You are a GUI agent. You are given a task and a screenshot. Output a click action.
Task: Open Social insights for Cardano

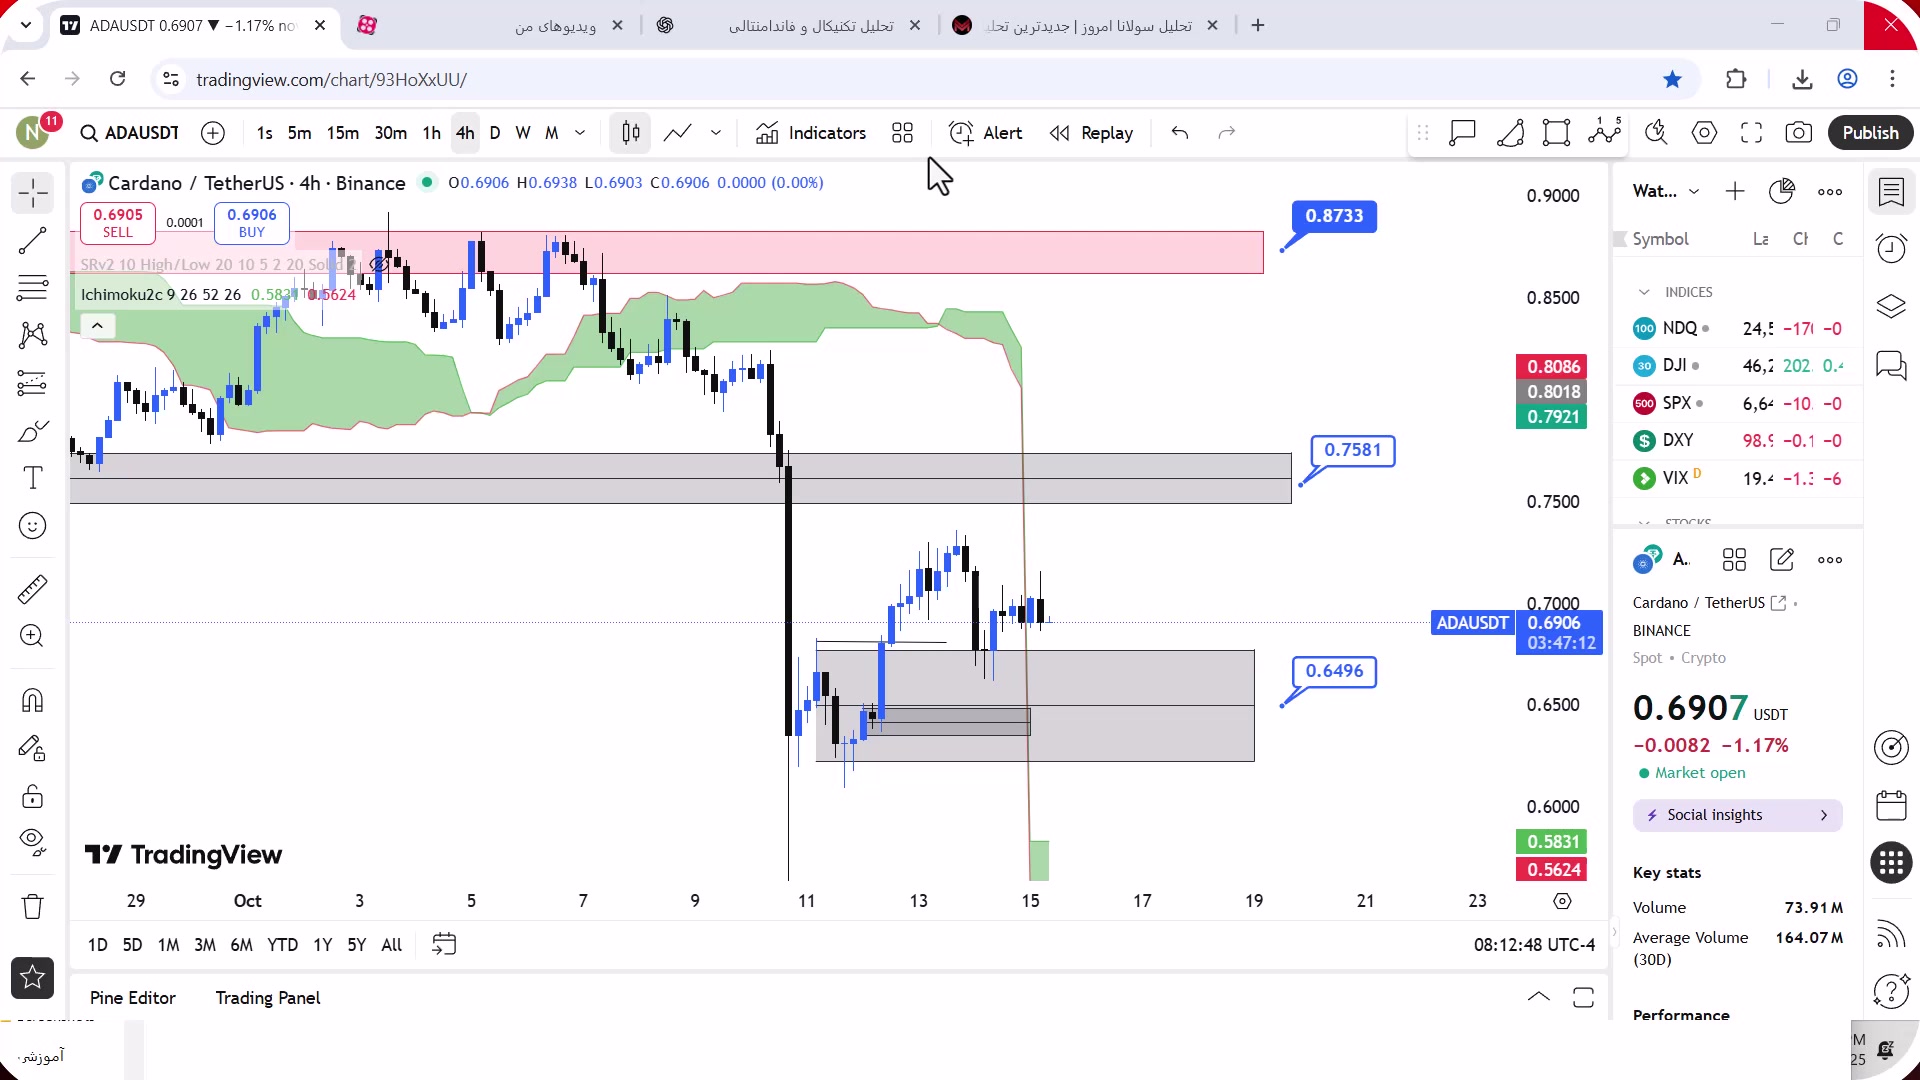(x=1738, y=815)
